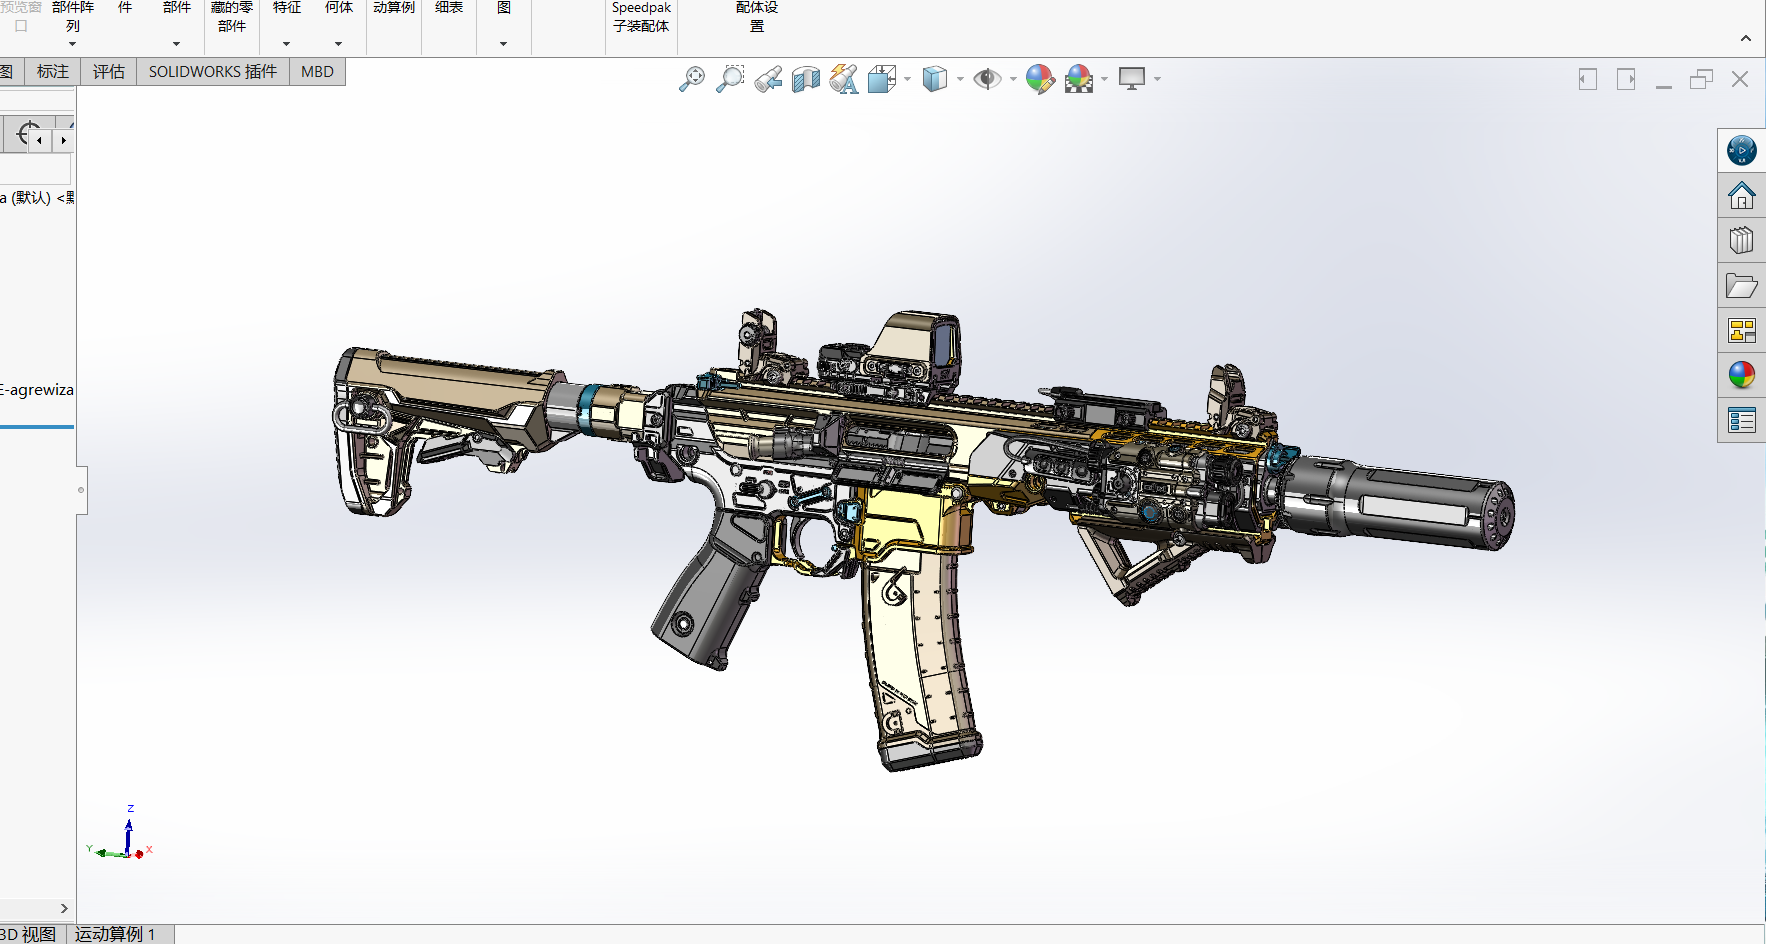
Task: Toggle the Section View tool
Action: (806, 79)
